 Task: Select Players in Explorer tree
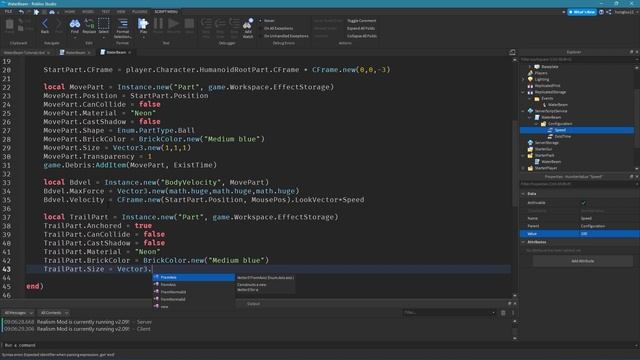pos(541,73)
